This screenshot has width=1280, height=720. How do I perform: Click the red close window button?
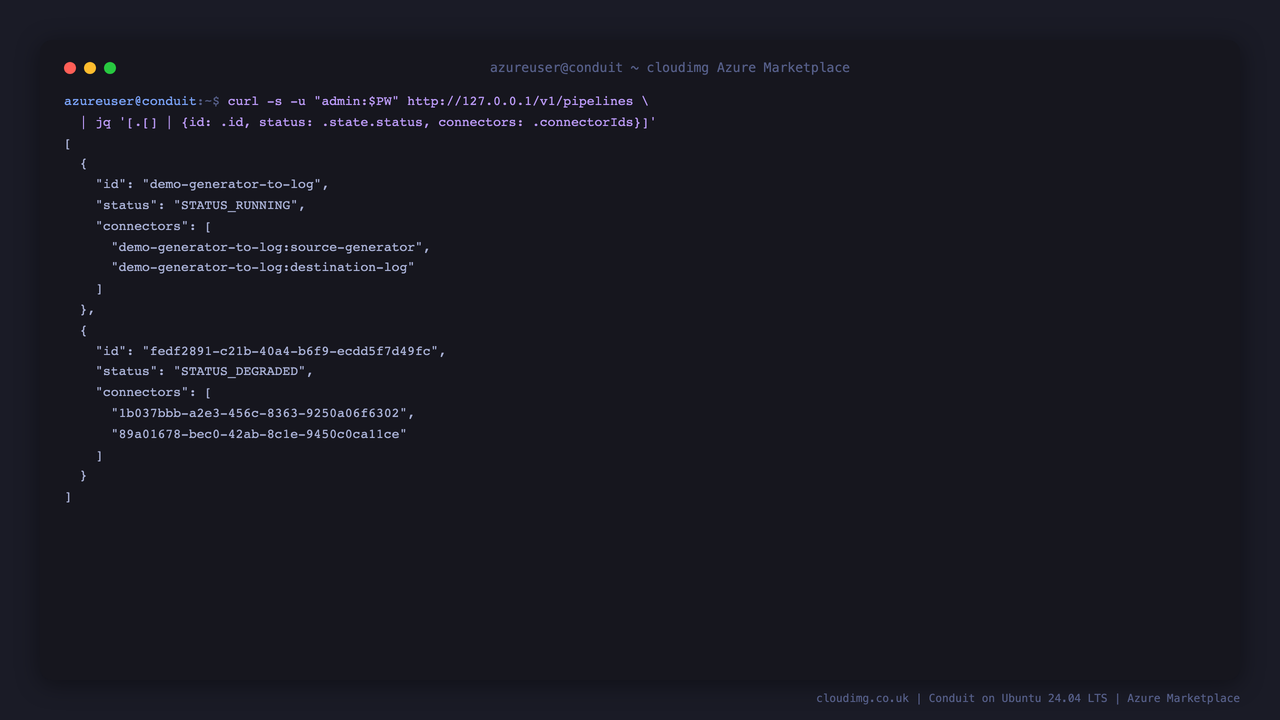coord(70,68)
